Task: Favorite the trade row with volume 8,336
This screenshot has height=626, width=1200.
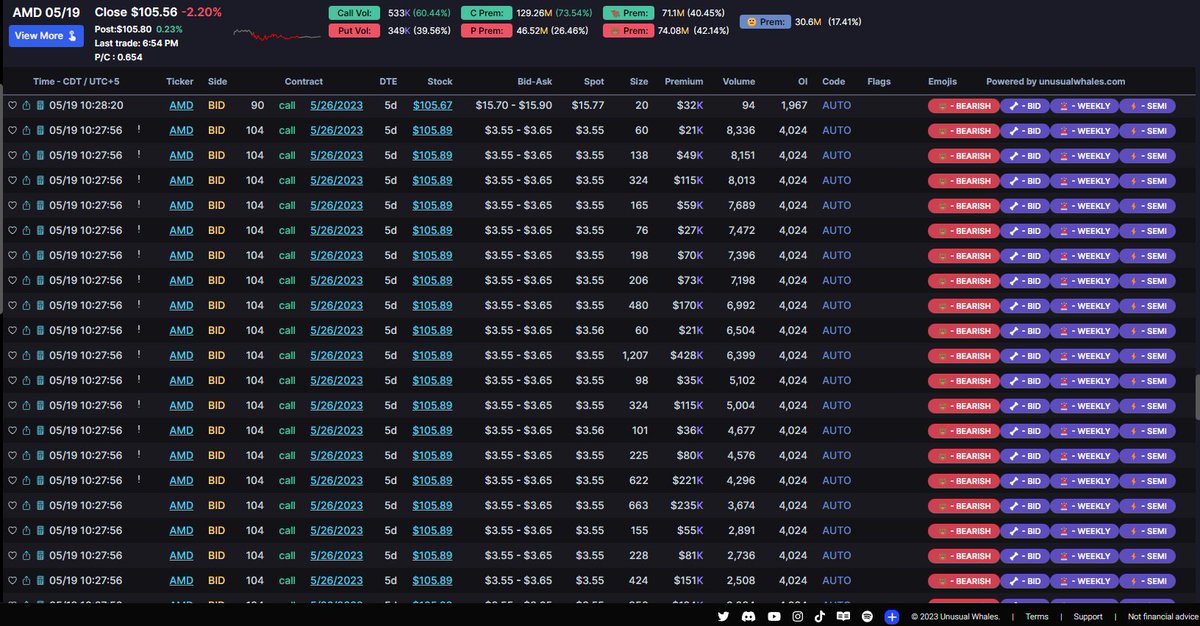Action: (13, 130)
